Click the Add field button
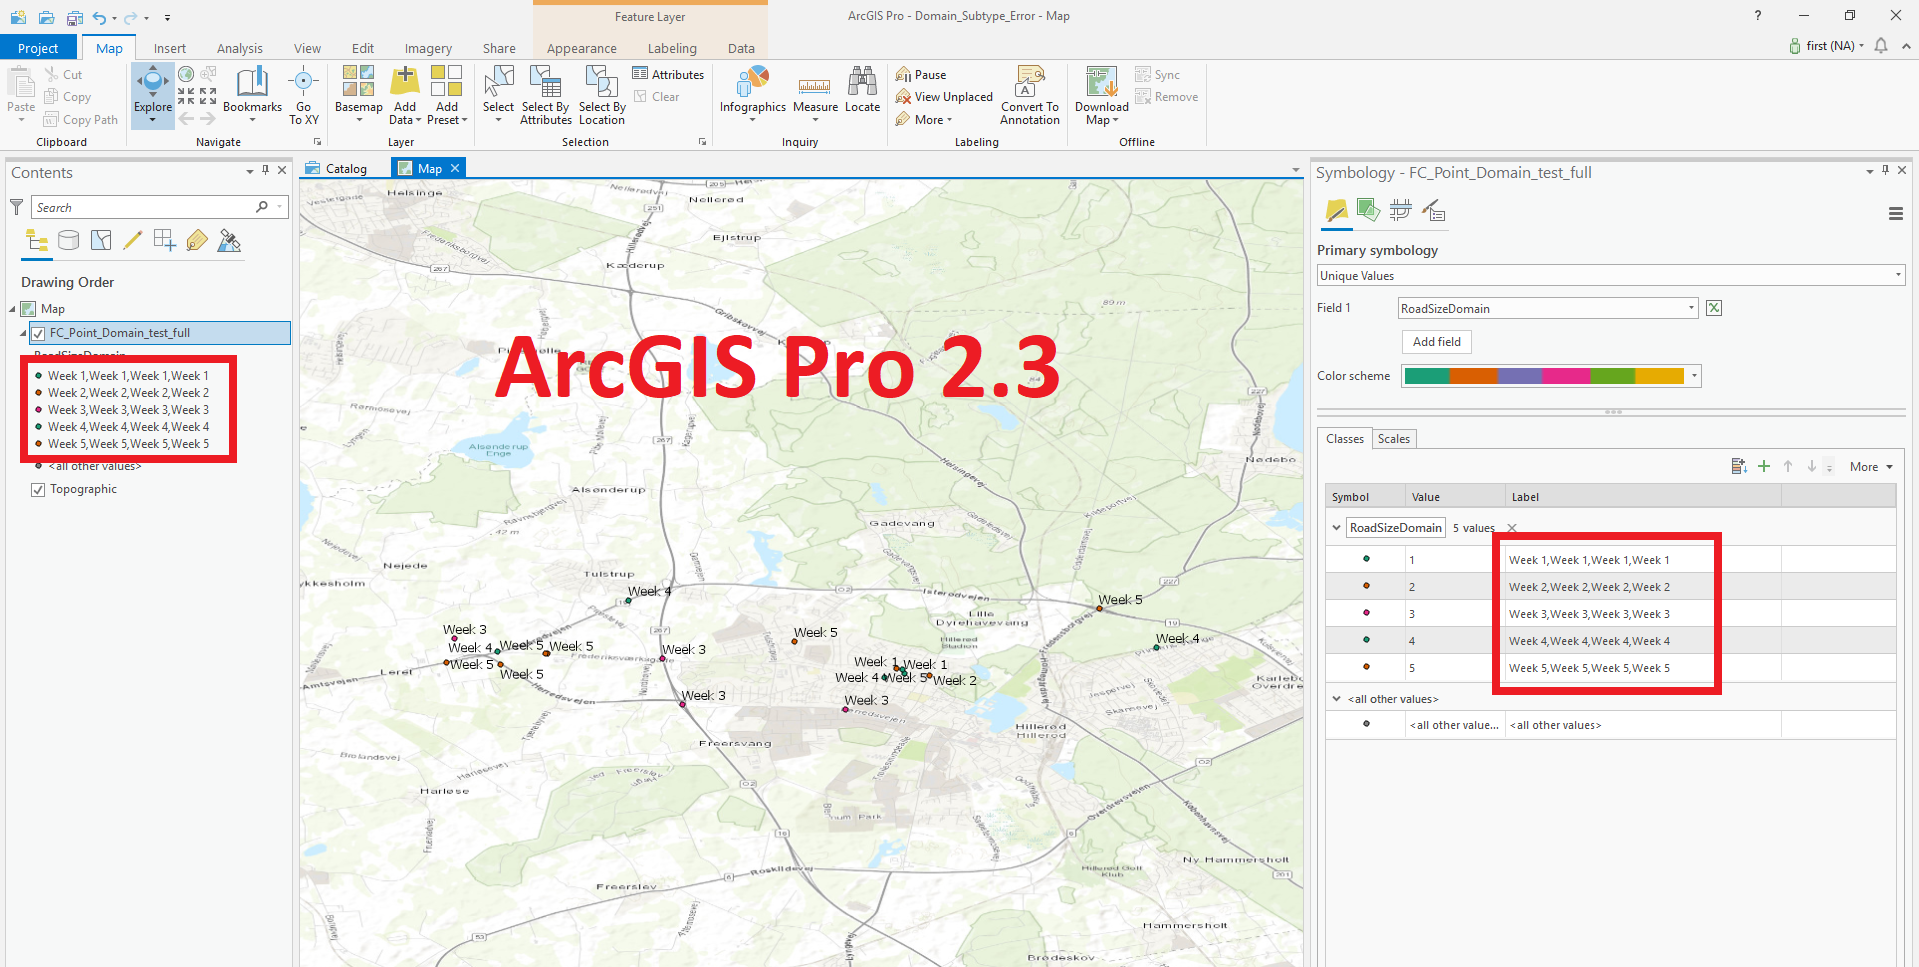Image resolution: width=1919 pixels, height=967 pixels. click(x=1436, y=342)
